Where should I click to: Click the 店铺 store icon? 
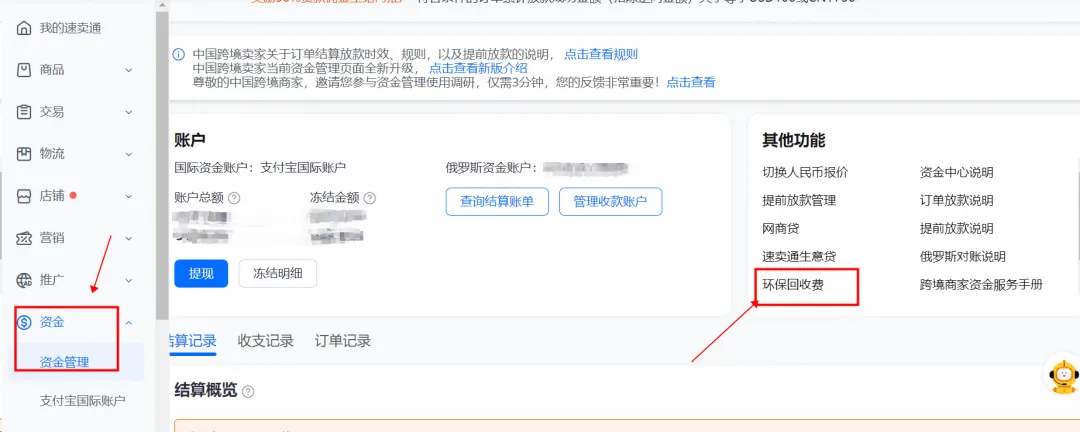[24, 196]
